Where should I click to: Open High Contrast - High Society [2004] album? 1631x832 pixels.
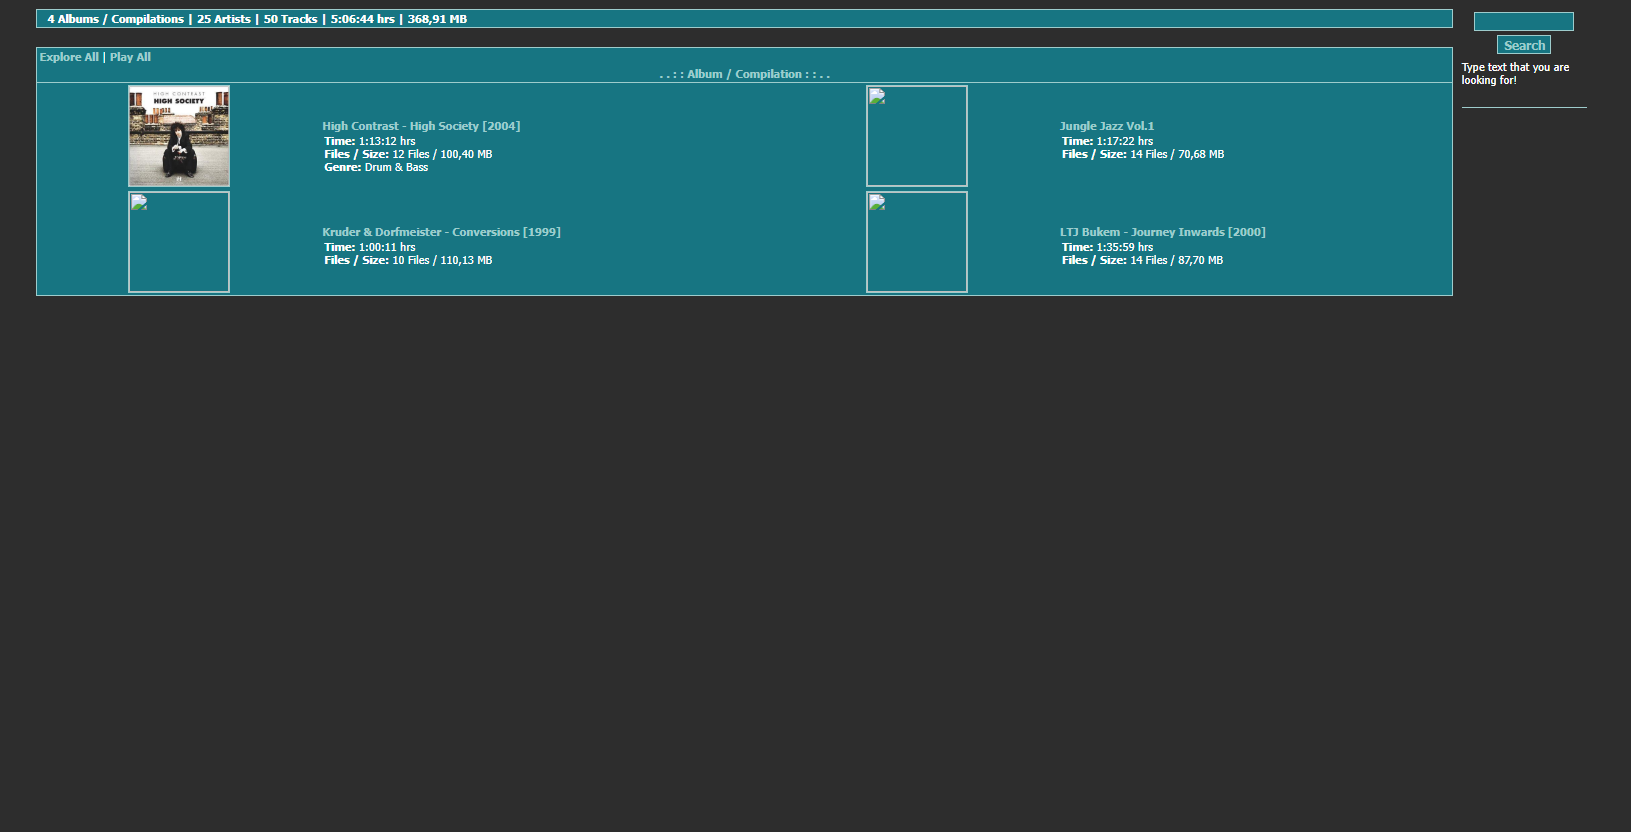click(x=421, y=126)
